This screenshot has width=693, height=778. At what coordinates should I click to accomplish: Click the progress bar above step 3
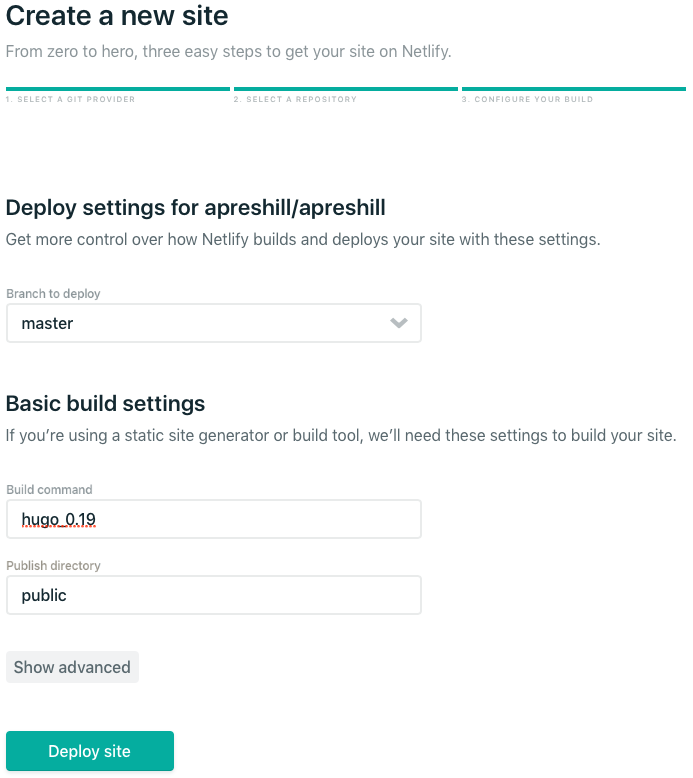(573, 89)
